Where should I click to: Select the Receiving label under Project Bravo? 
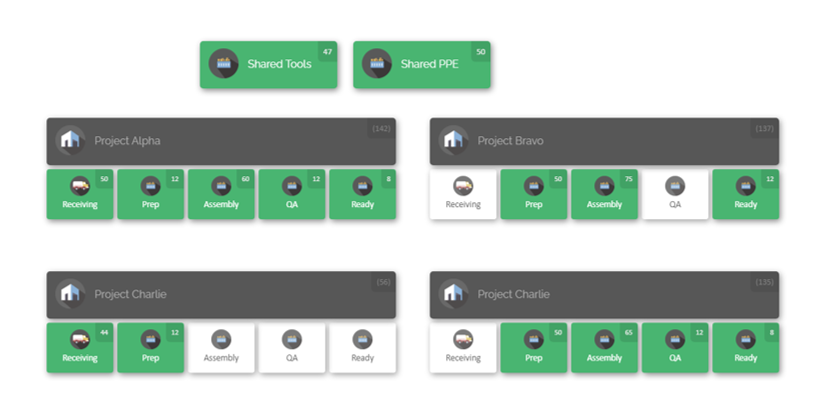tap(463, 204)
